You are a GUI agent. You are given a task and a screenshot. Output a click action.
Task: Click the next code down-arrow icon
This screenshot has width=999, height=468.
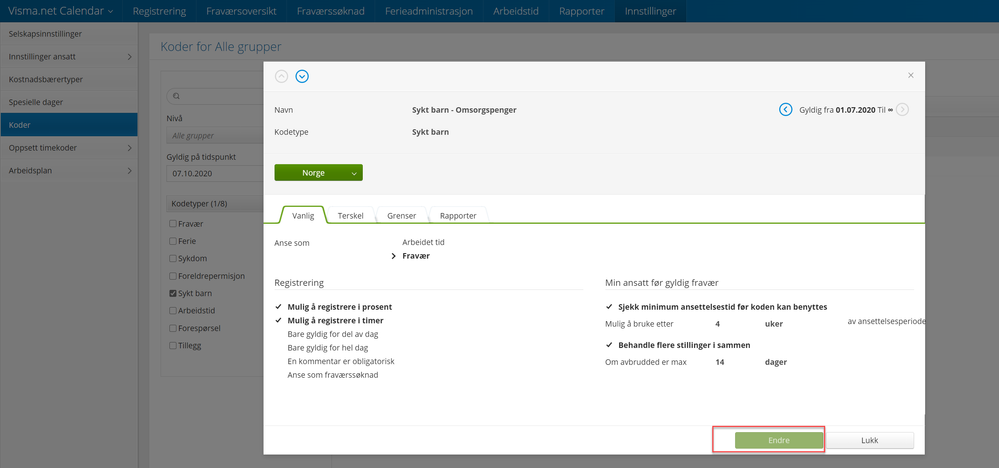[x=302, y=76]
